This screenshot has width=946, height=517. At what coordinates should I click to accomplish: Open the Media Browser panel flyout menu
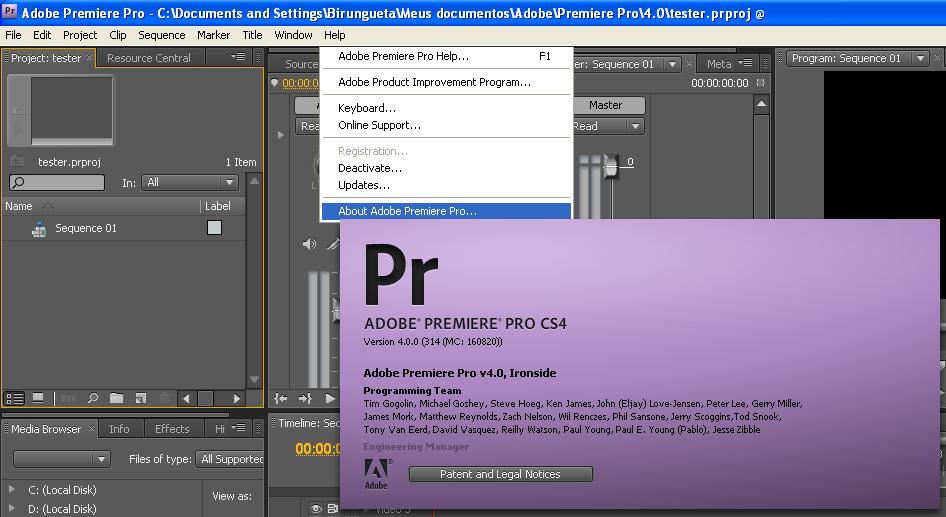[x=240, y=428]
